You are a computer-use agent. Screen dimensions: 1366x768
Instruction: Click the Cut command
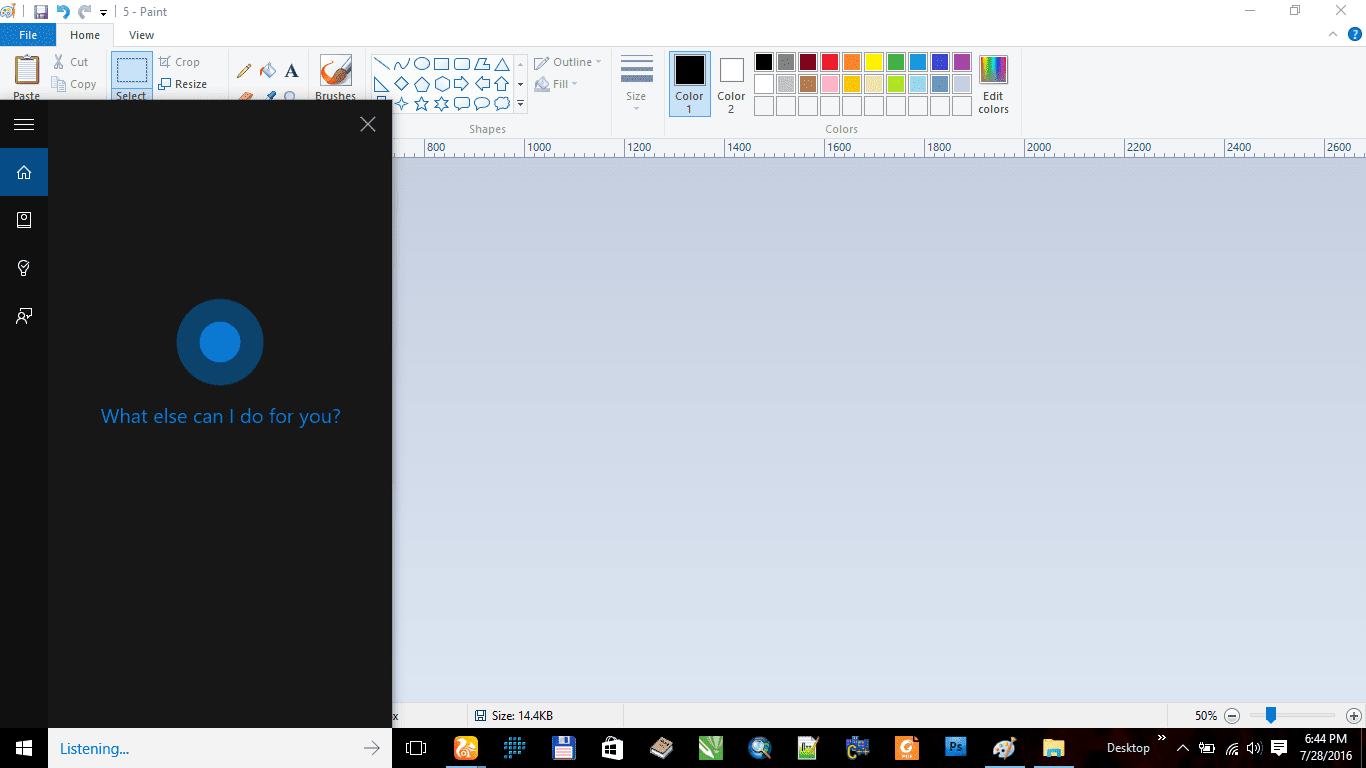[x=71, y=62]
